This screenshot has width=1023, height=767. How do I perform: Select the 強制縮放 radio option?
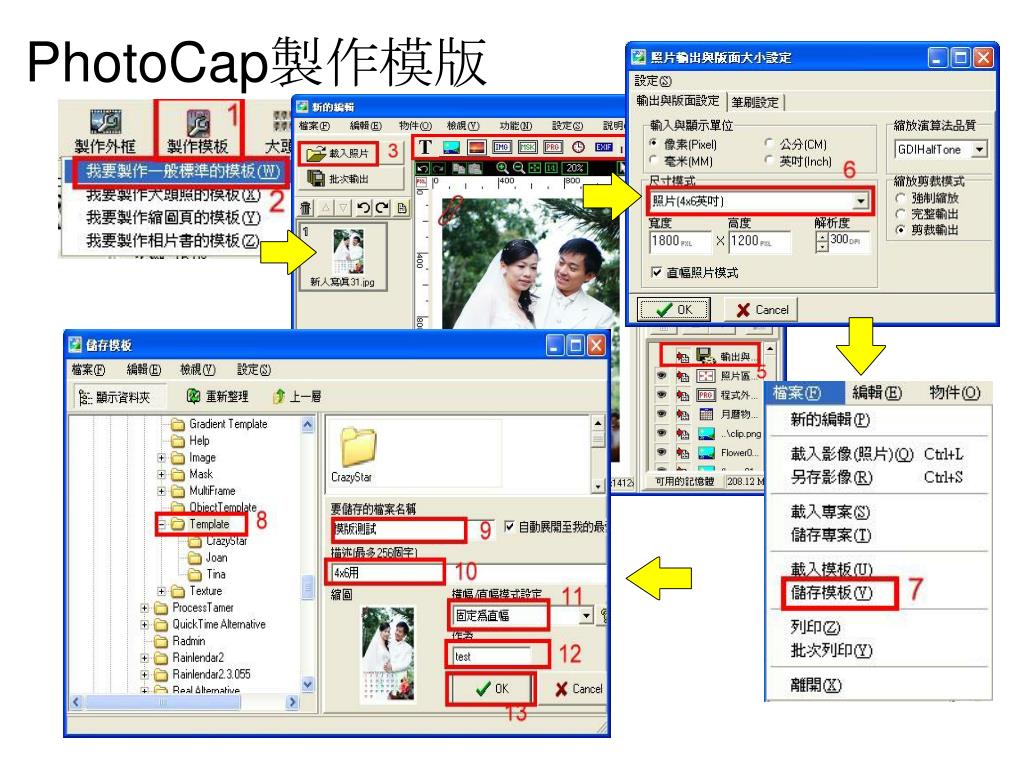(901, 198)
